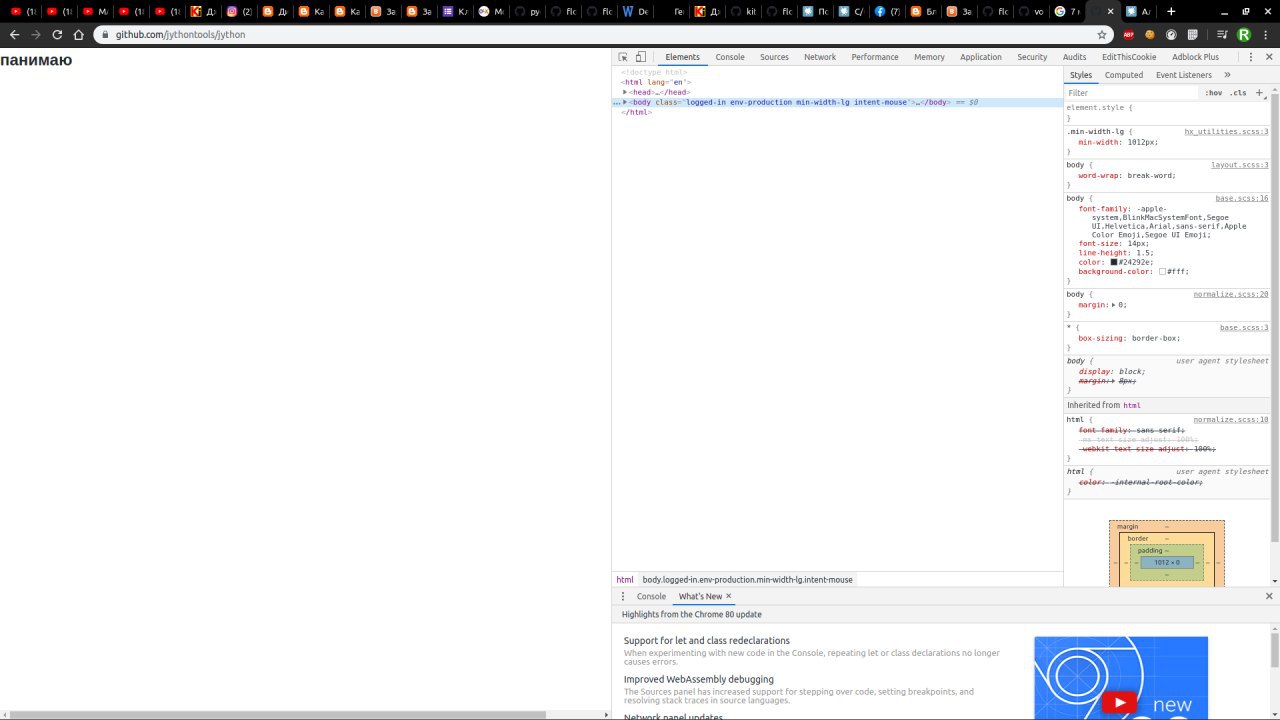1280x720 pixels.
Task: Bookmark this page with the star icon
Action: (x=1102, y=34)
